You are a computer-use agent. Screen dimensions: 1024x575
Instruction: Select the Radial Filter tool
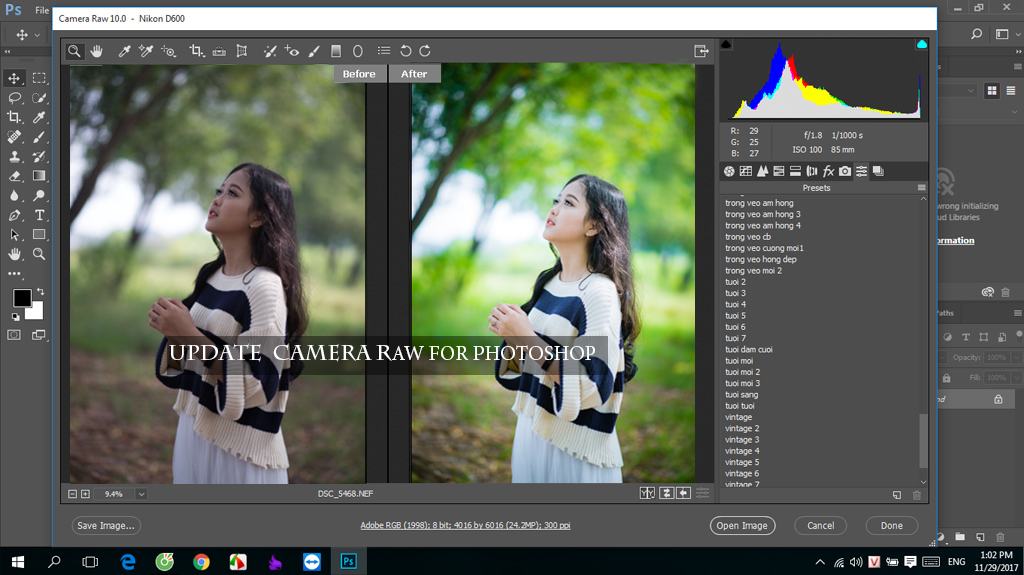click(358, 51)
